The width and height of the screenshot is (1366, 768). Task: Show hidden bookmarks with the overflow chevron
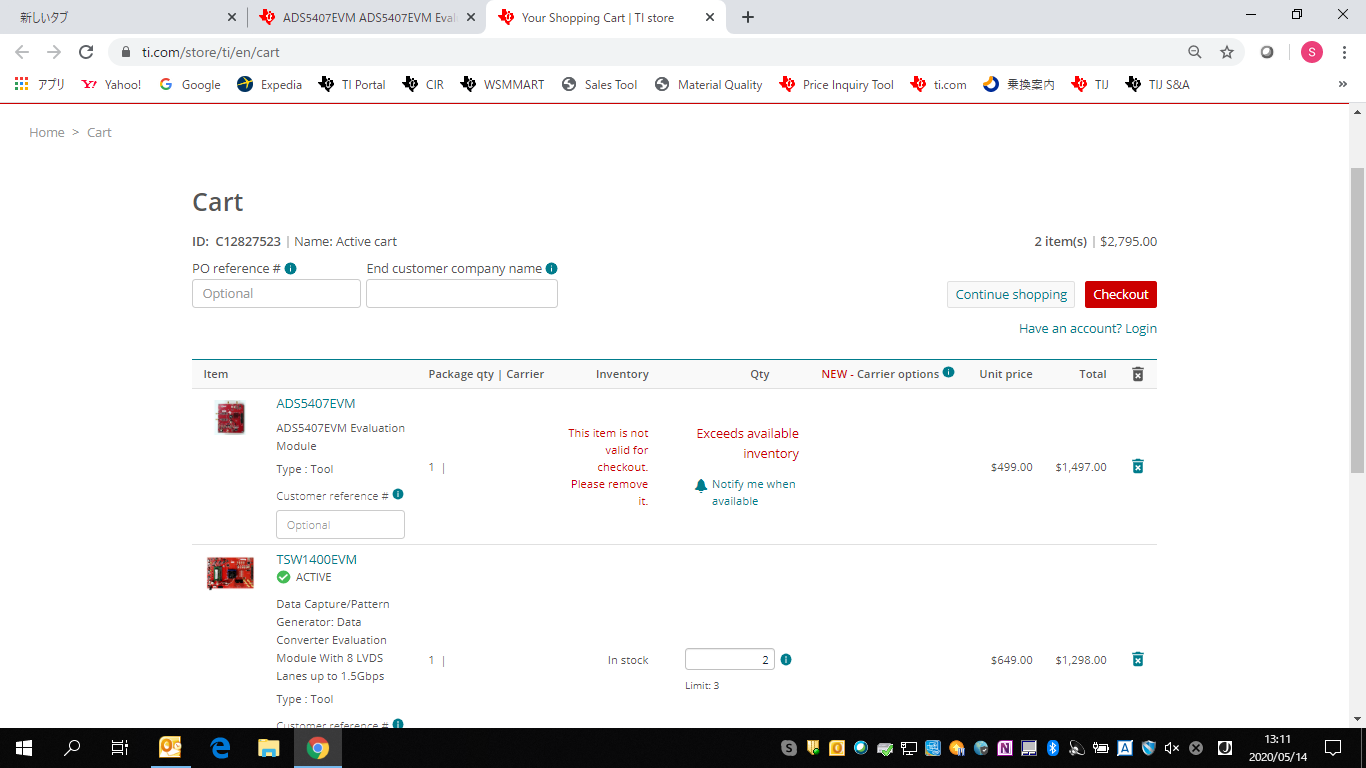(1342, 85)
